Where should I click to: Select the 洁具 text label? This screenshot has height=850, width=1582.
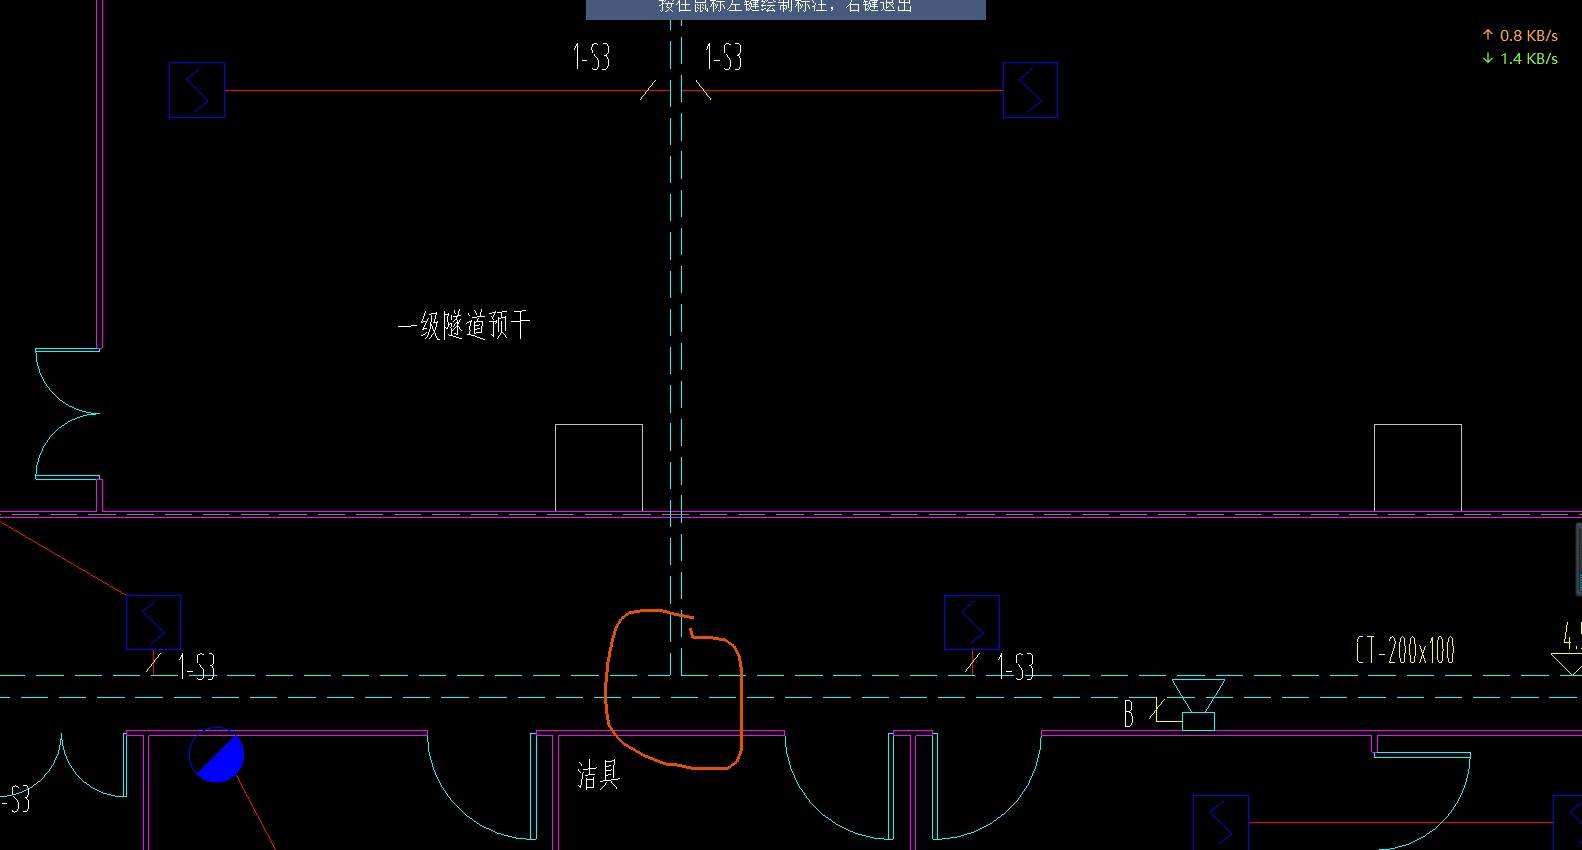pos(598,775)
